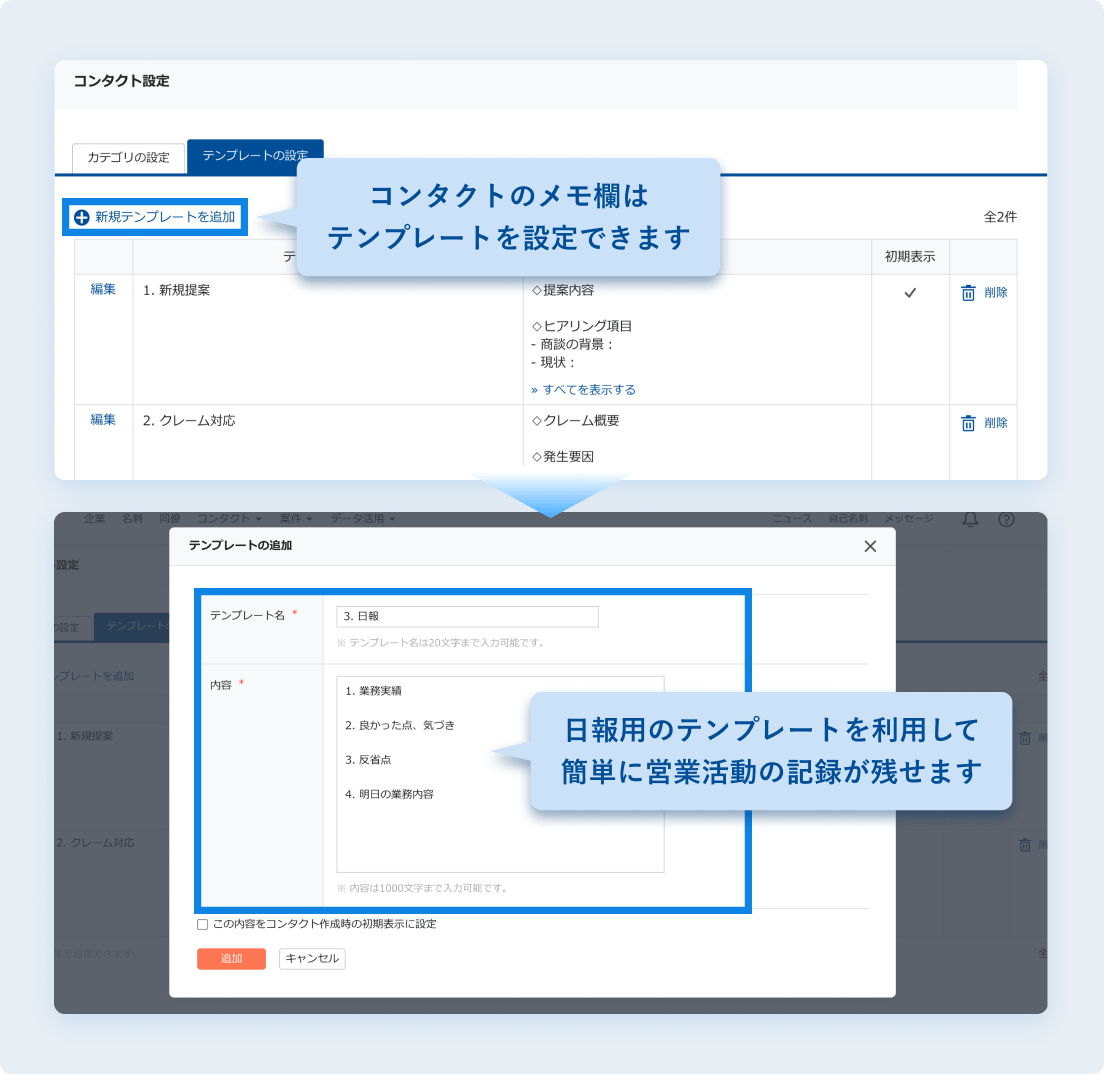This screenshot has width=1104, height=1074.
Task: Close the テンプレートの追加 dialog
Action: [869, 546]
